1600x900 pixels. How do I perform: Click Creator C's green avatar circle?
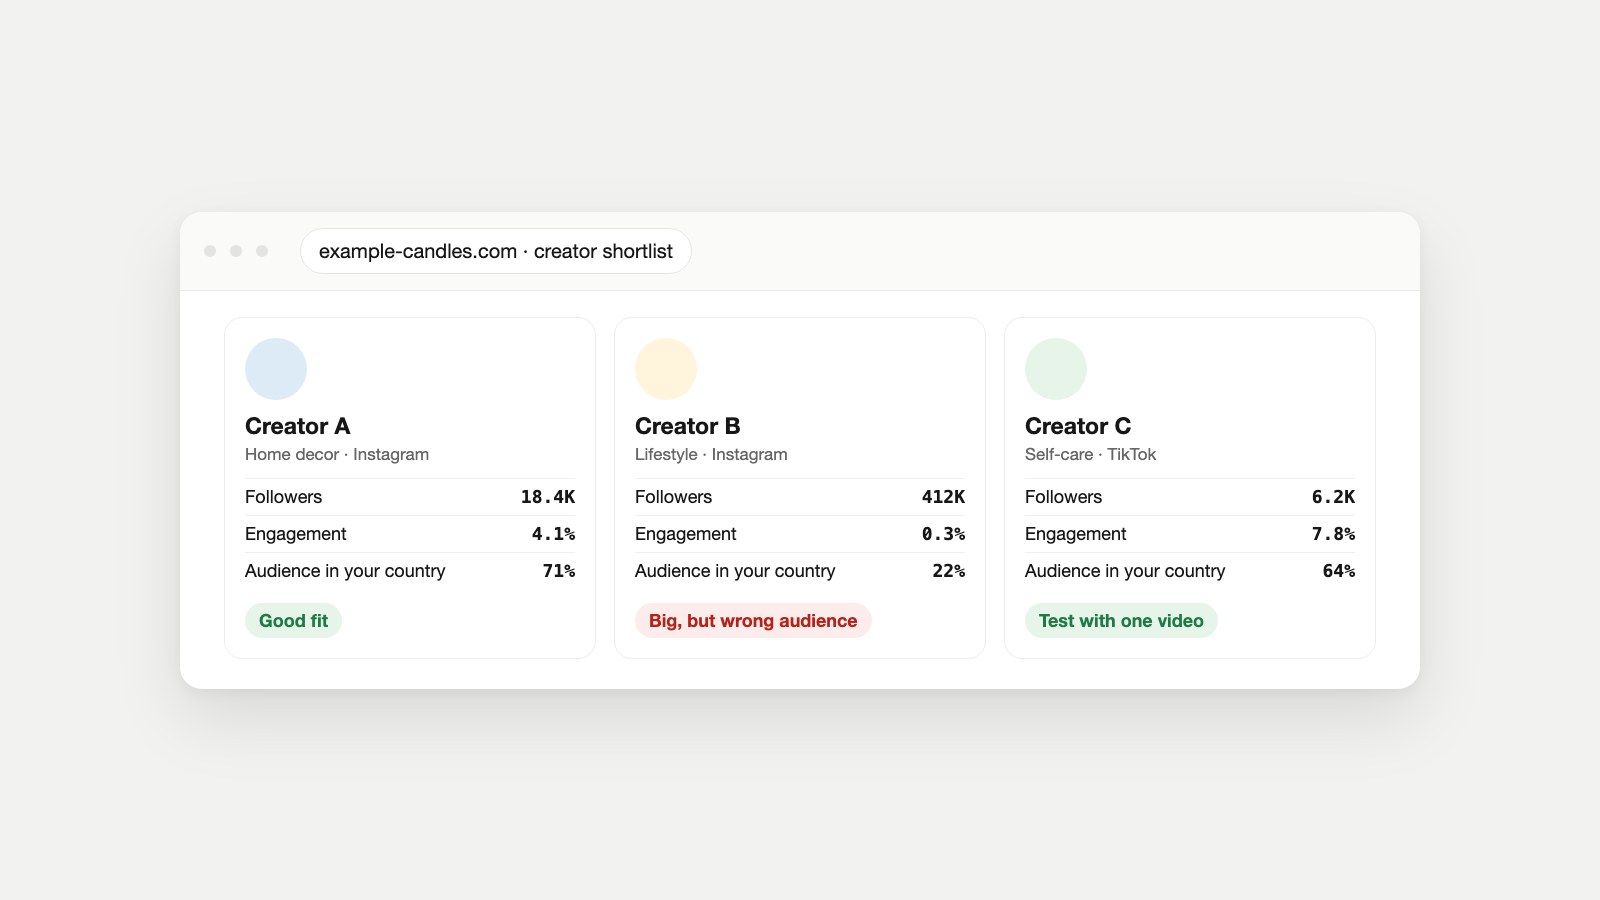pyautogui.click(x=1056, y=369)
